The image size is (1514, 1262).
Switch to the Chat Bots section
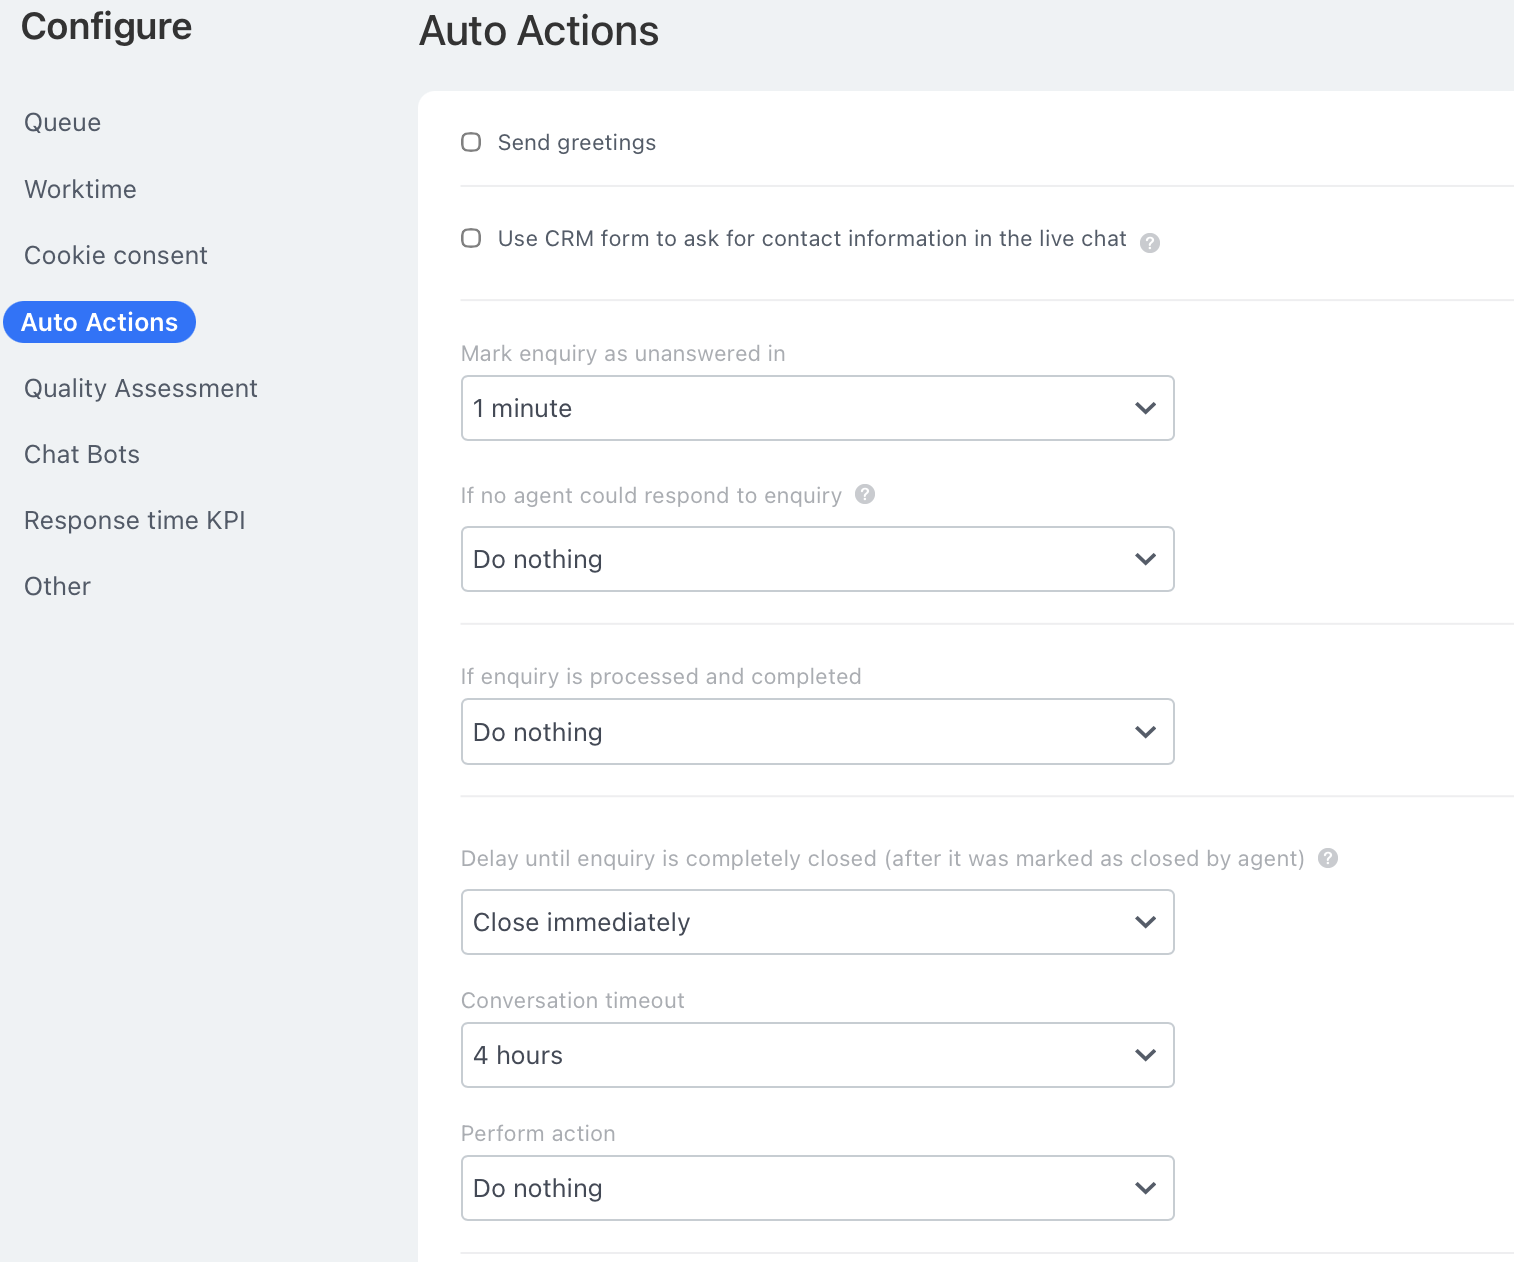pos(82,454)
